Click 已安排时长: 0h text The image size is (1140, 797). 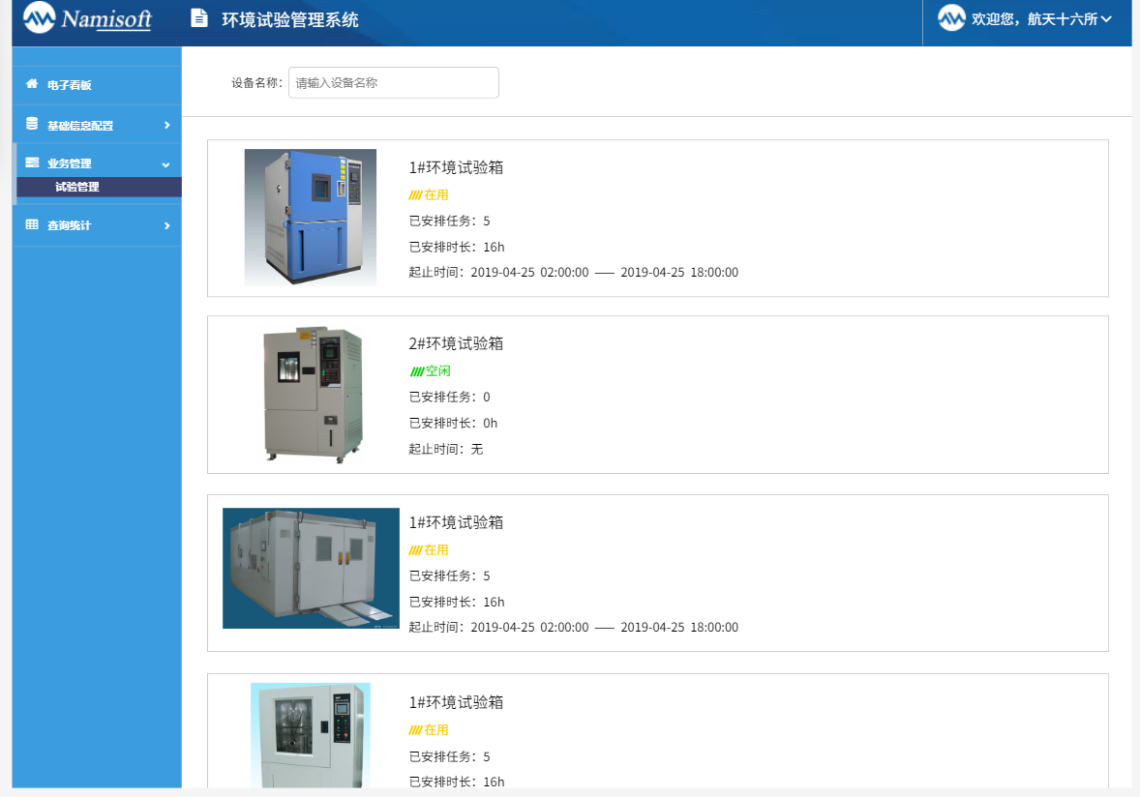point(453,423)
